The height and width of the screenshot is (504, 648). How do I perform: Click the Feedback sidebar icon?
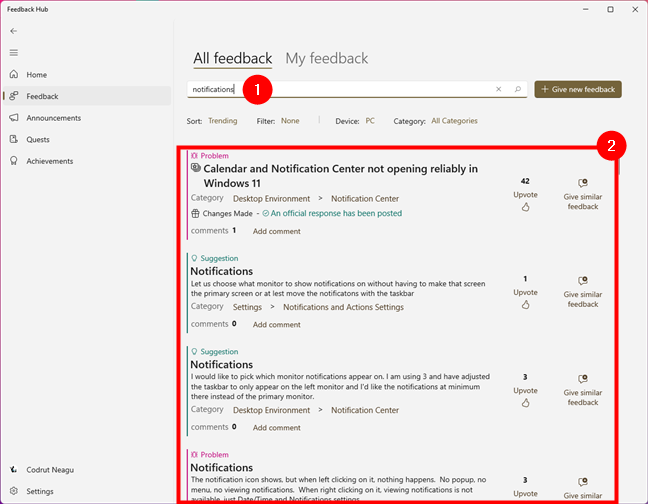[14, 96]
